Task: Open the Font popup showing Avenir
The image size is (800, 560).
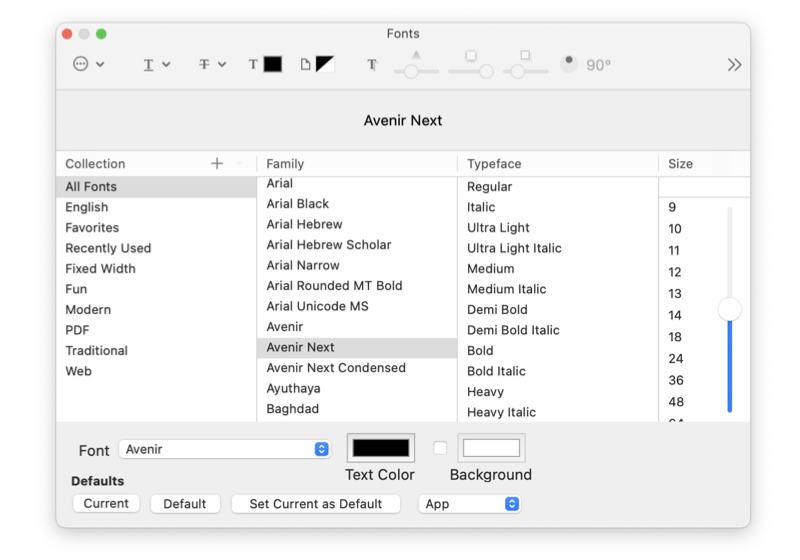Action: (x=225, y=449)
